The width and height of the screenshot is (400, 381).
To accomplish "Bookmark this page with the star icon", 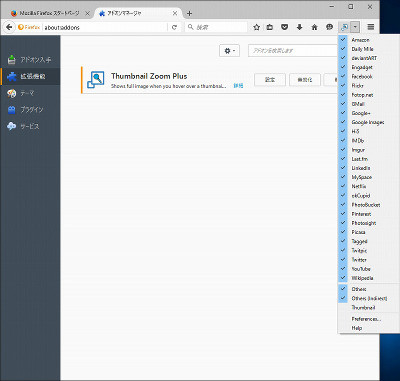I will (x=256, y=27).
